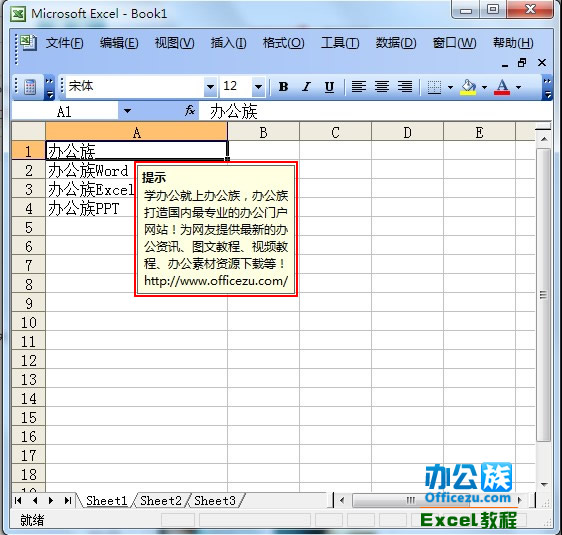Click the Select All corner button

tap(29, 132)
